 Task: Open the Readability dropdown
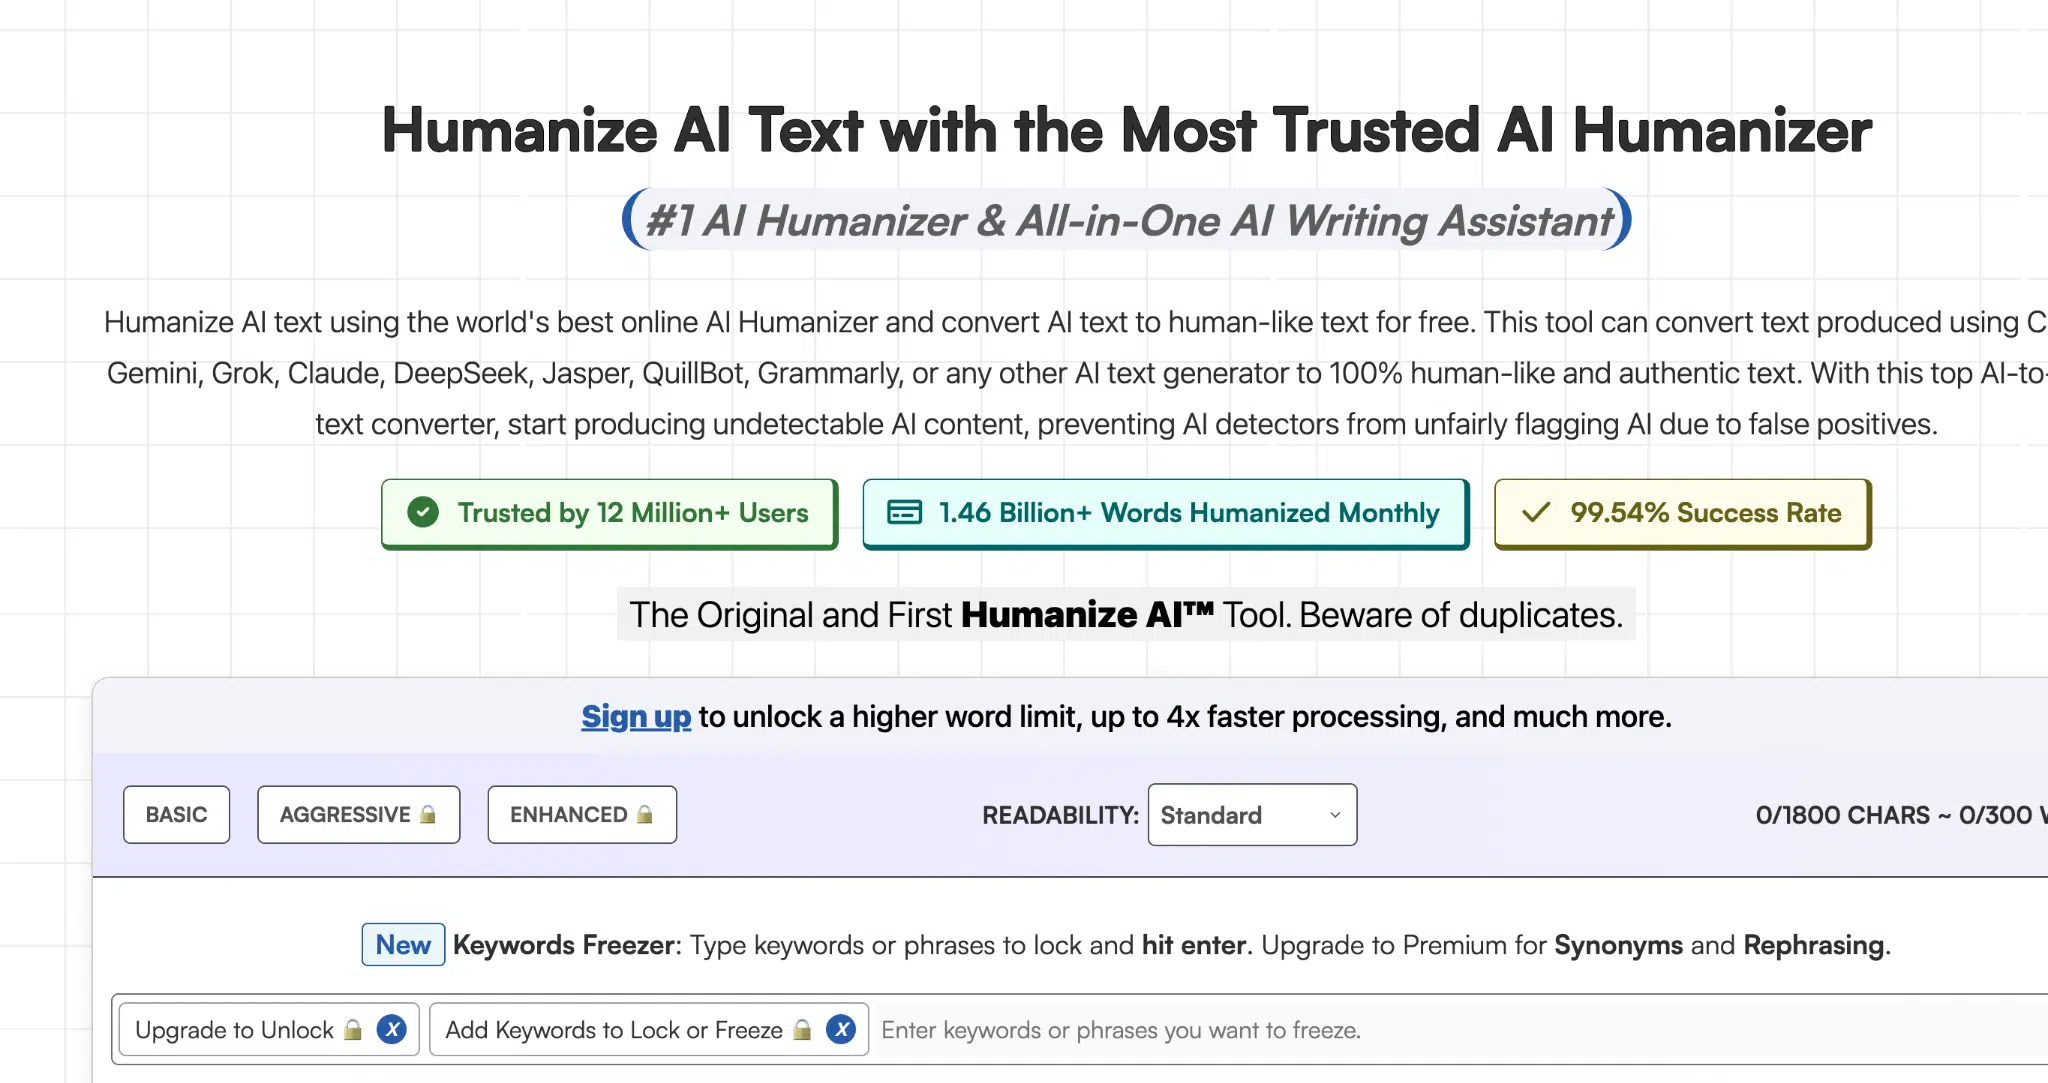pyautogui.click(x=1251, y=814)
